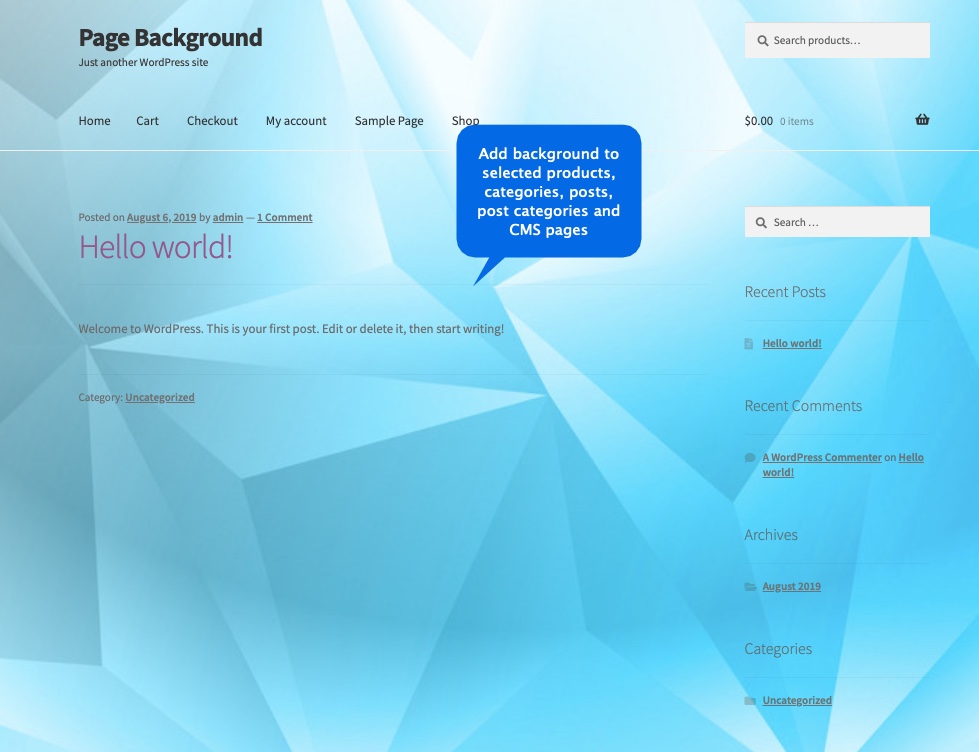The height and width of the screenshot is (752, 979).
Task: Open the shopping basket icon in the header
Action: tap(921, 118)
